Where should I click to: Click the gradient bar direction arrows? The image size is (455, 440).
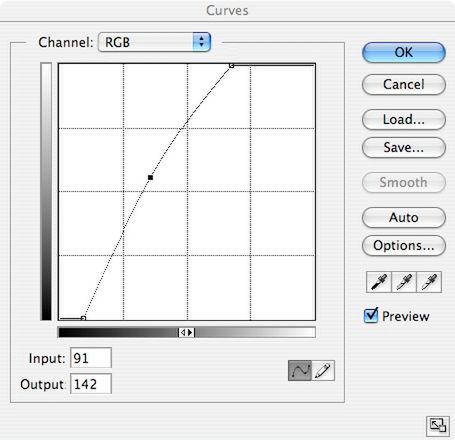[186, 332]
